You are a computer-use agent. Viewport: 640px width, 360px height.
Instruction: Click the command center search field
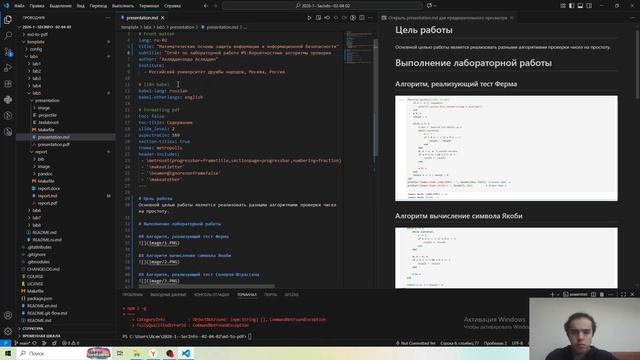(322, 6)
